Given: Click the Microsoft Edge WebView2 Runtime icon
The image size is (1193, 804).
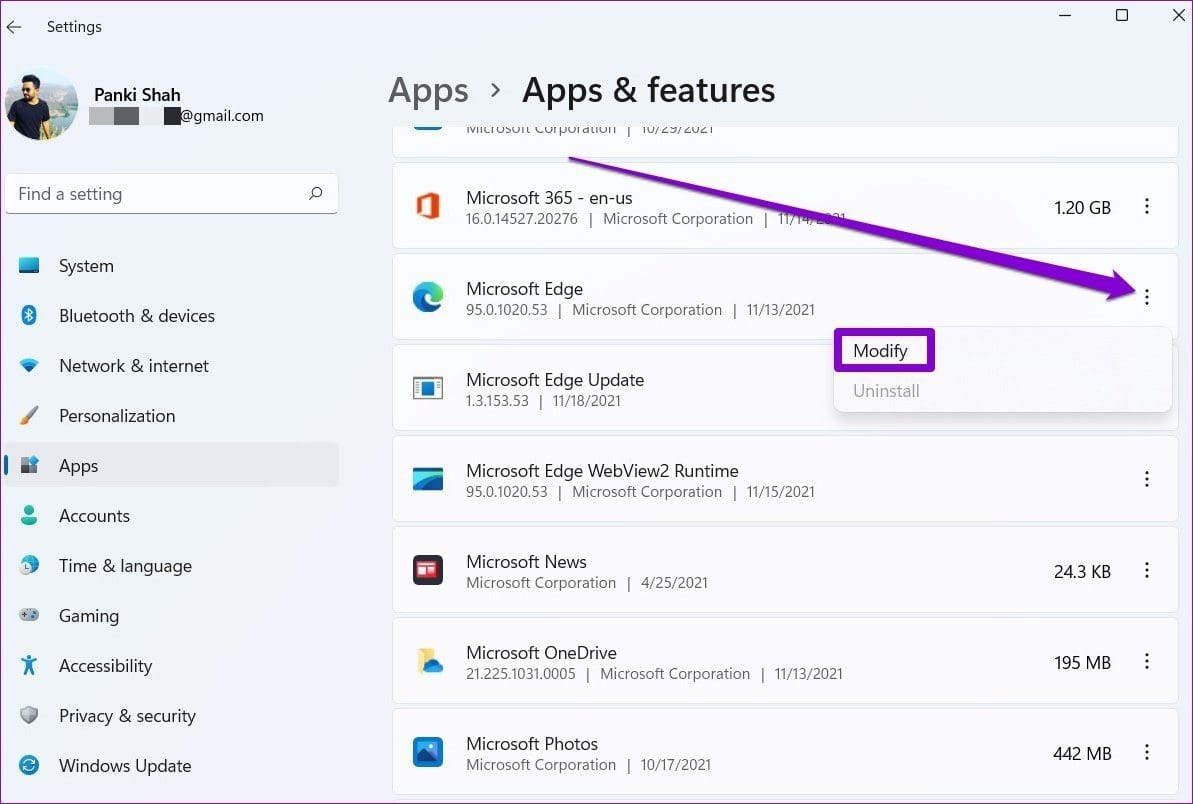Looking at the screenshot, I should pyautogui.click(x=428, y=478).
